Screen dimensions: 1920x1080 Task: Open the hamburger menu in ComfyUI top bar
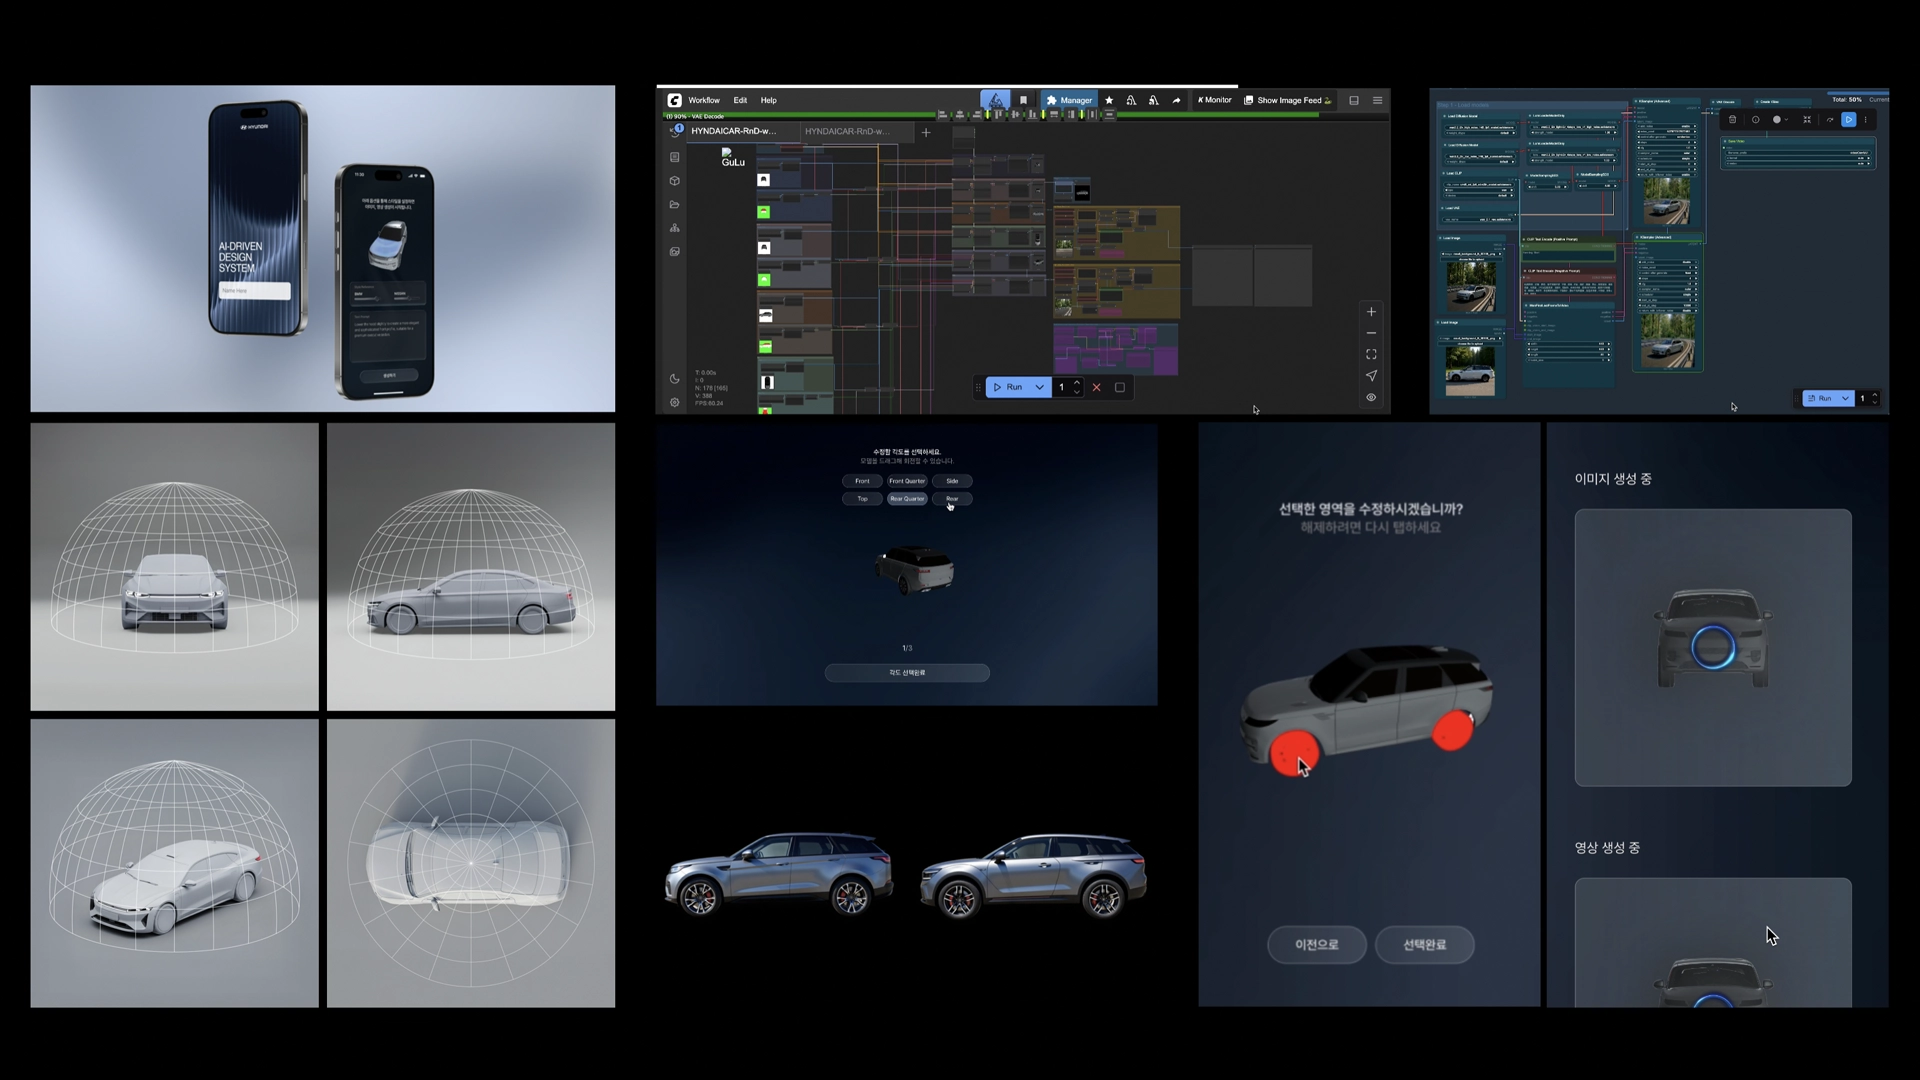pyautogui.click(x=1377, y=100)
